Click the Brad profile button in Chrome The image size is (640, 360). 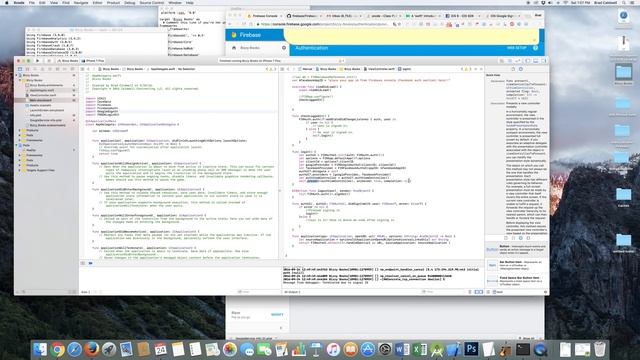point(538,16)
